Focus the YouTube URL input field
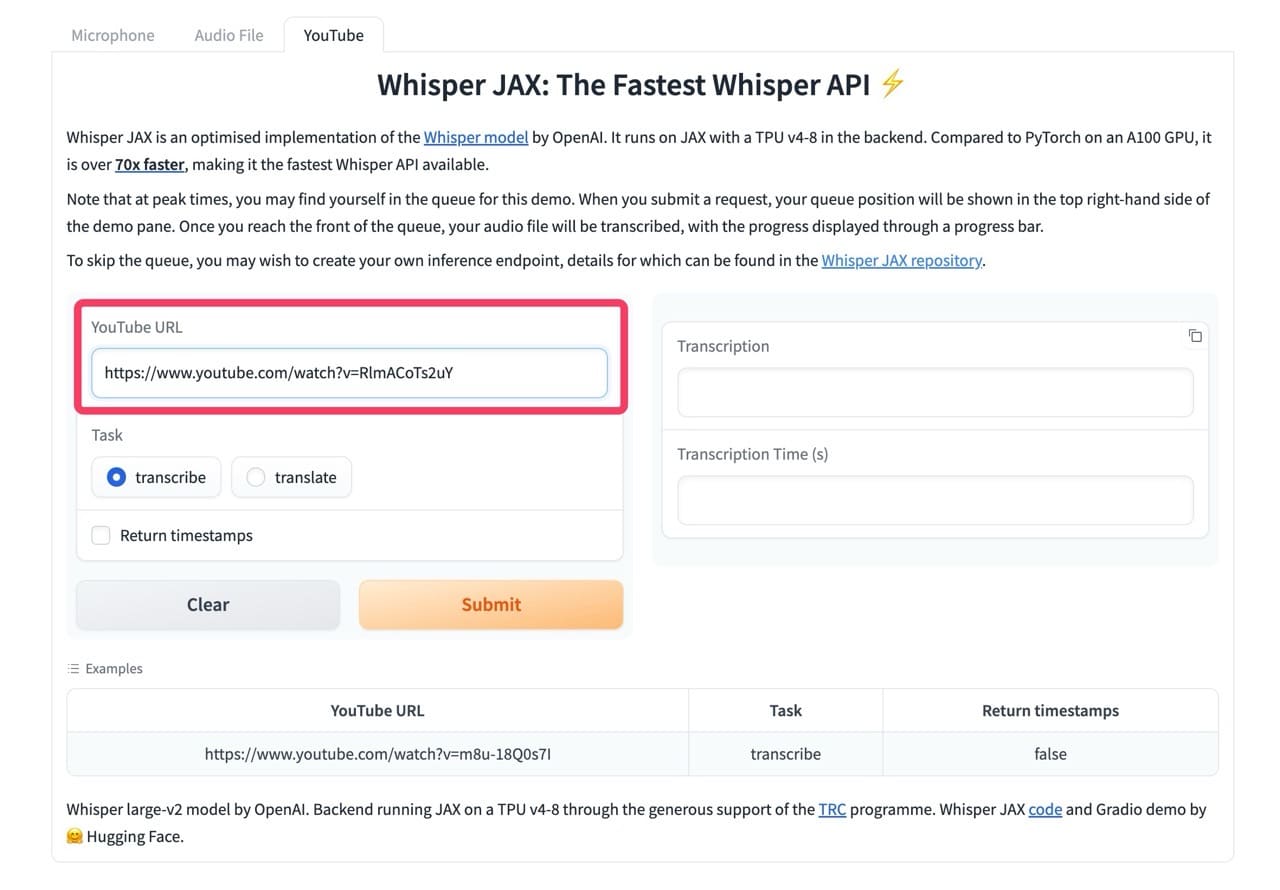 click(x=349, y=373)
